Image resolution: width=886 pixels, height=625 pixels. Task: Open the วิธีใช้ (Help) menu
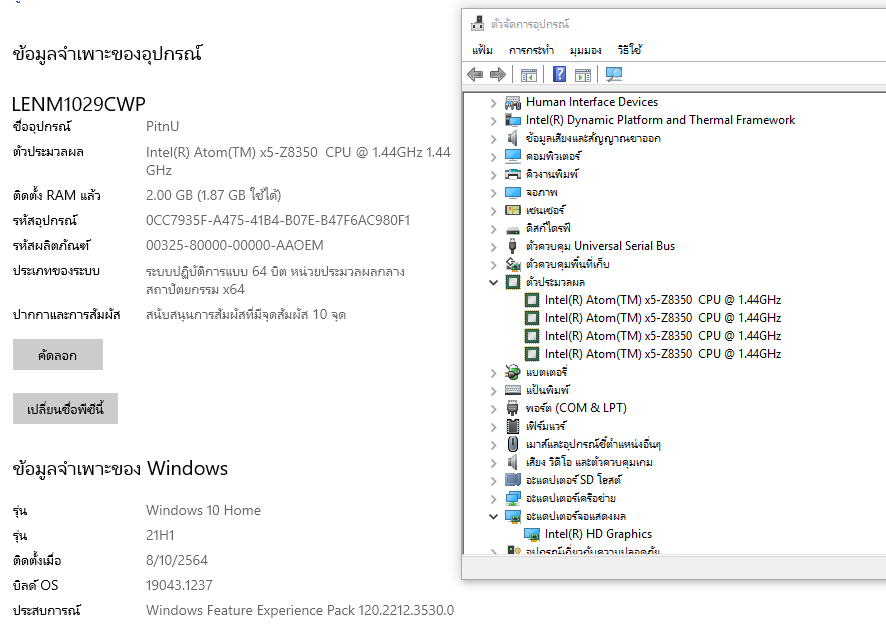tap(629, 50)
